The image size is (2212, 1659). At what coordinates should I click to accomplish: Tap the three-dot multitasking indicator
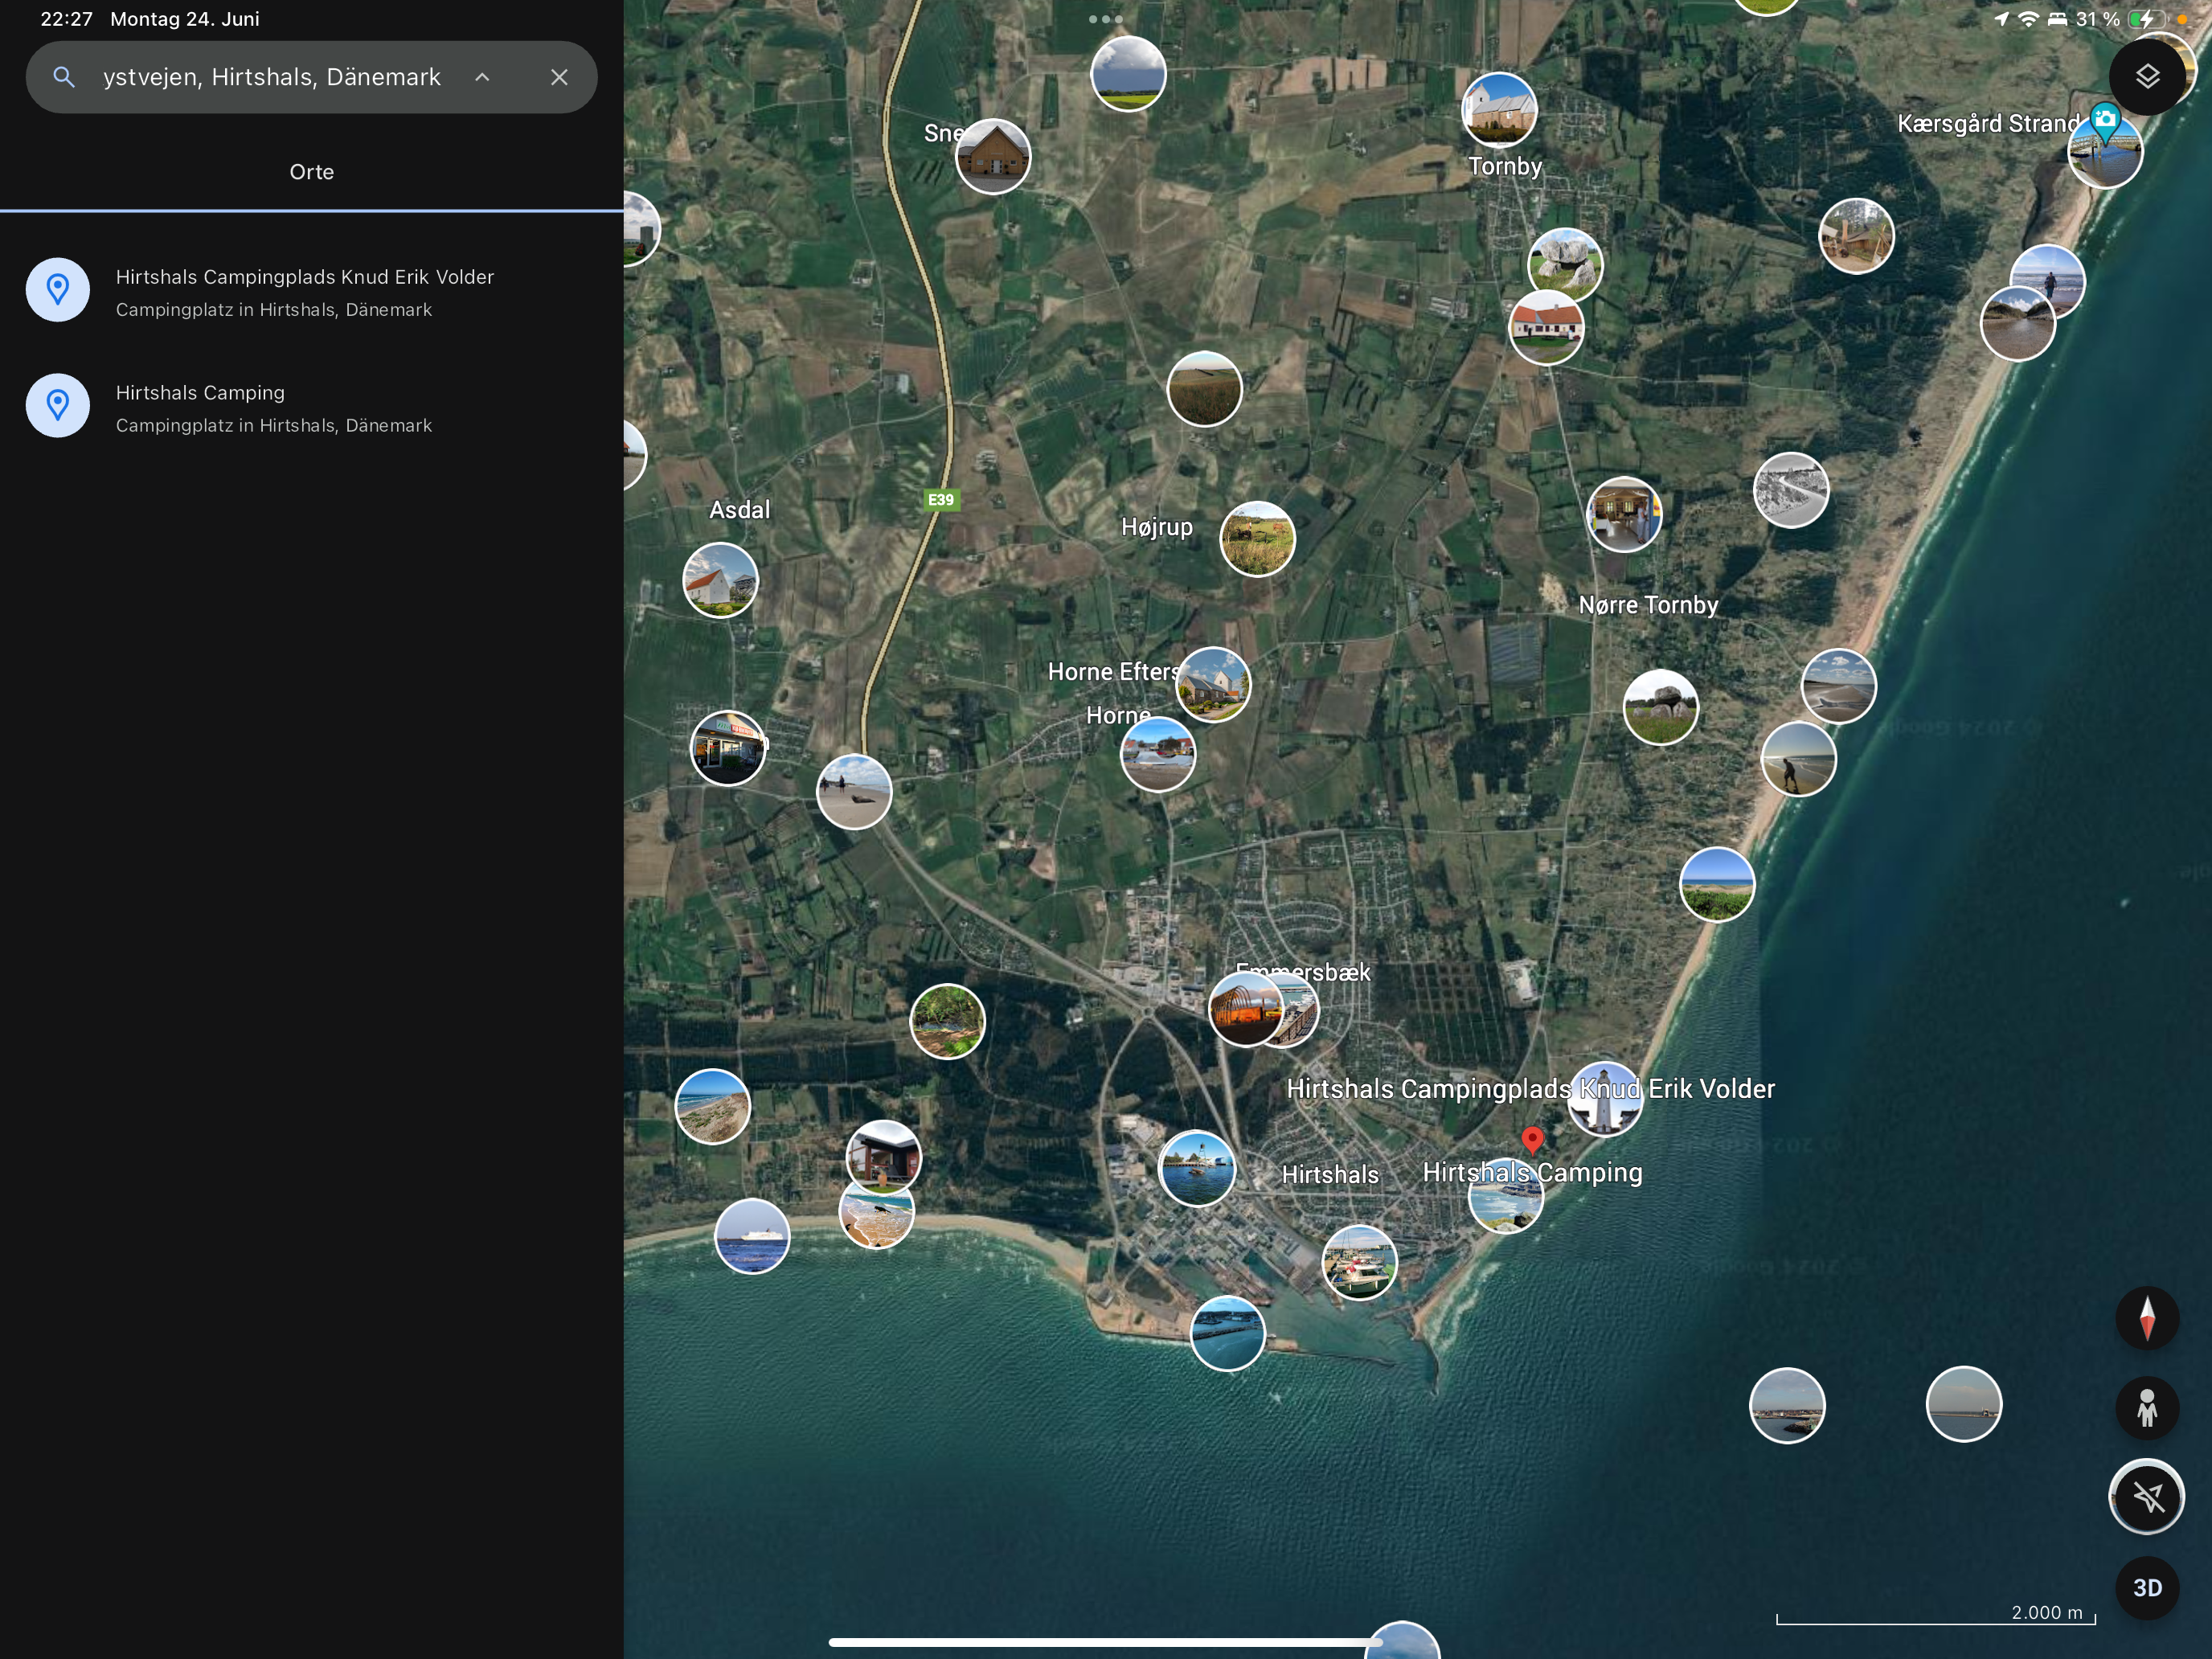(x=1105, y=19)
